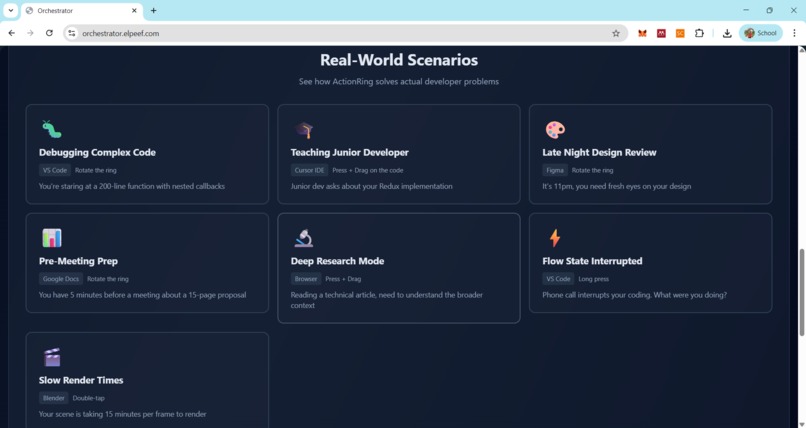This screenshot has width=806, height=428.
Task: Click the Blender tag
Action: pos(53,398)
